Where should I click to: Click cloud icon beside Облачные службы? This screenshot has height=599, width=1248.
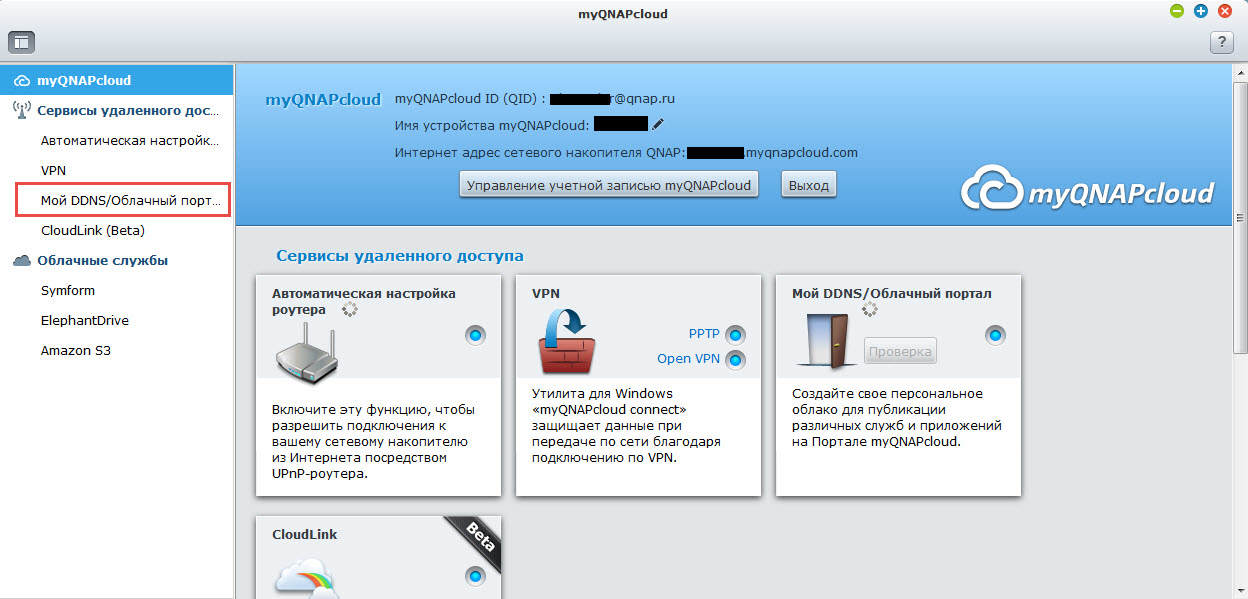tap(22, 261)
